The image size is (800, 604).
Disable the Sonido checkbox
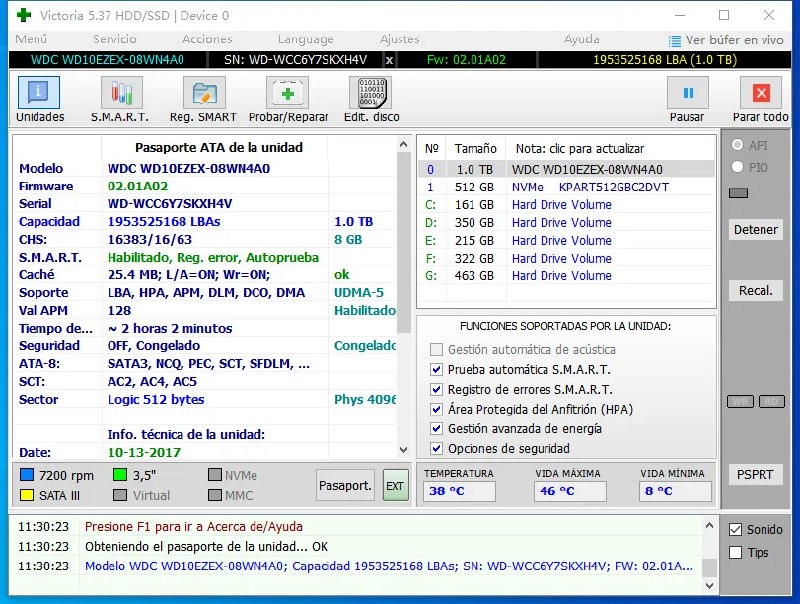click(x=735, y=529)
